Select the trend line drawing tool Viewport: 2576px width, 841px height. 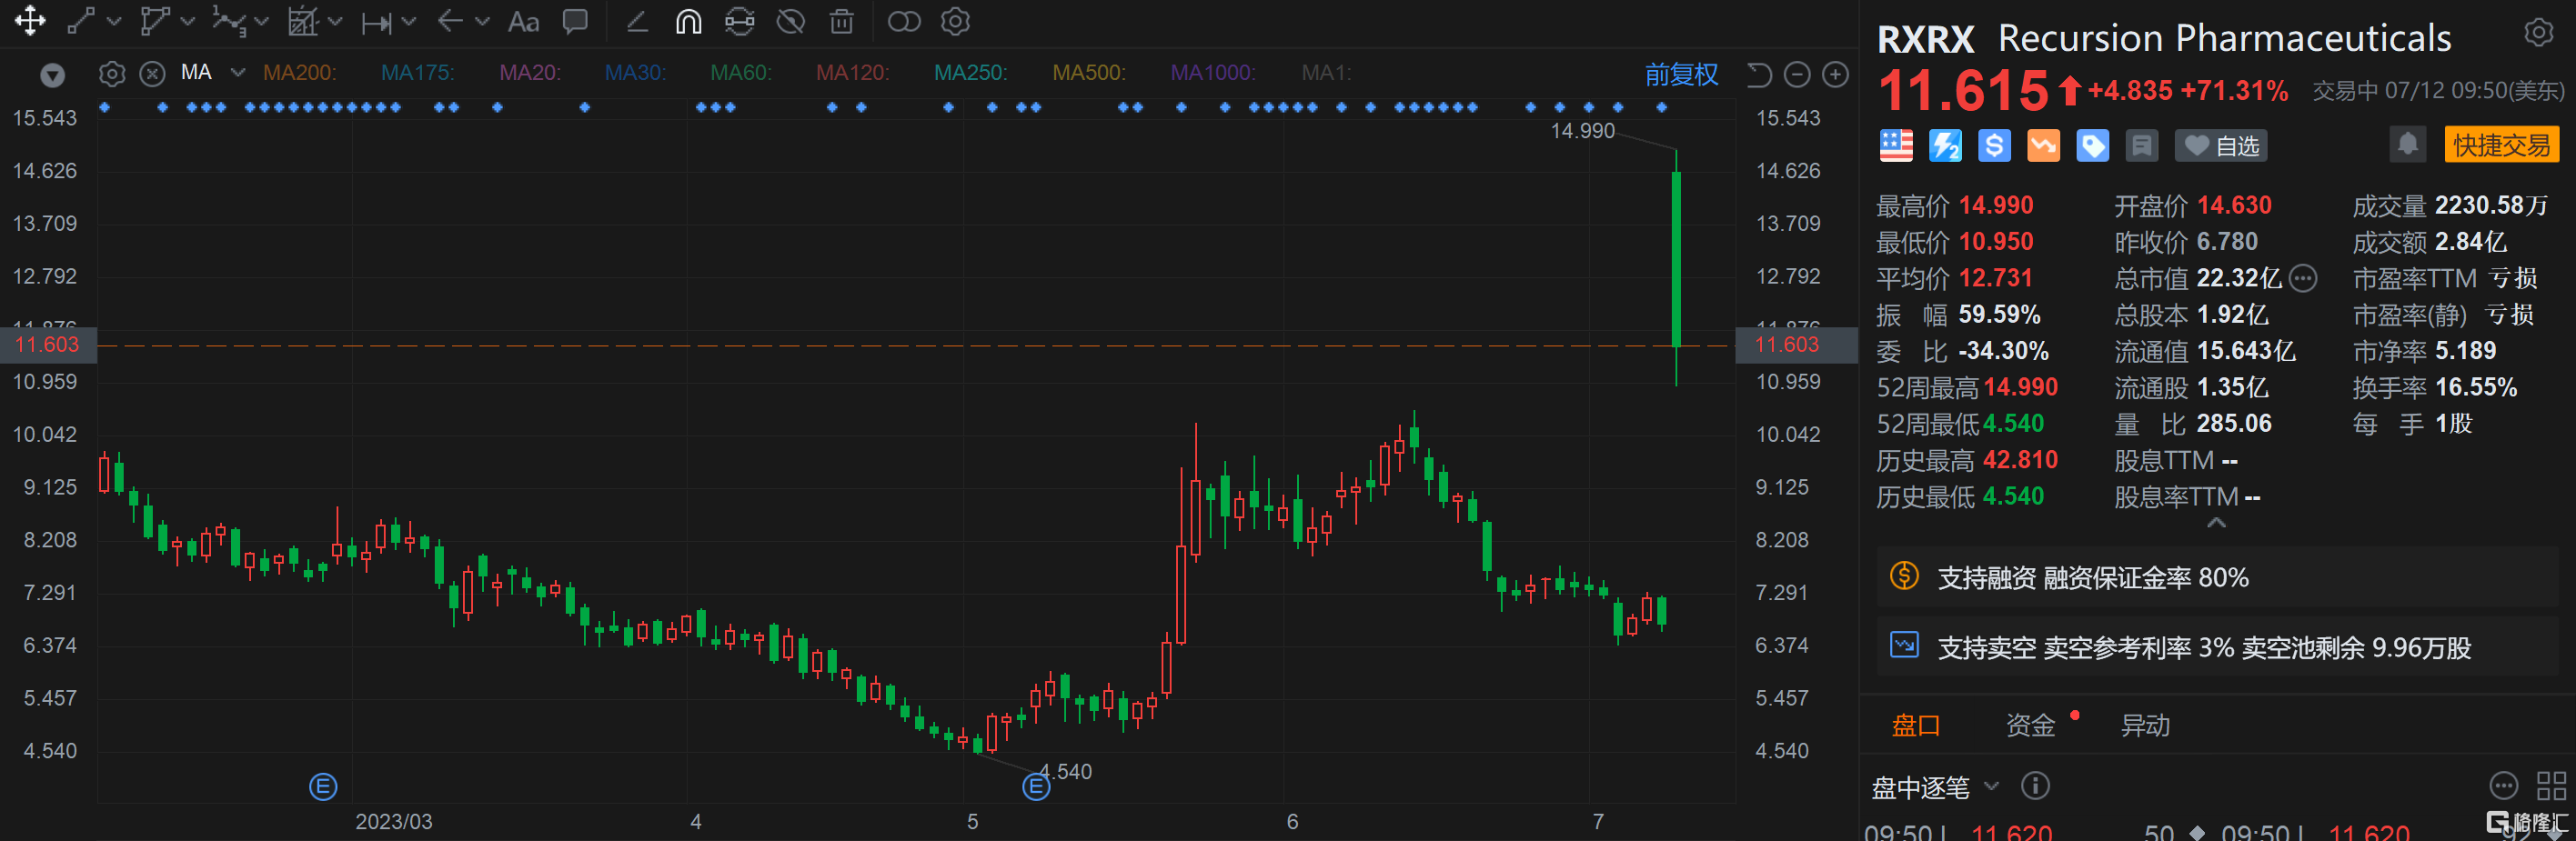tap(81, 21)
